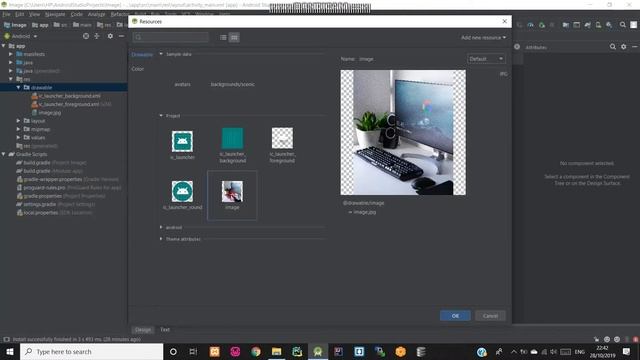Switch to Design tab
The image size is (640, 360).
[x=142, y=330]
